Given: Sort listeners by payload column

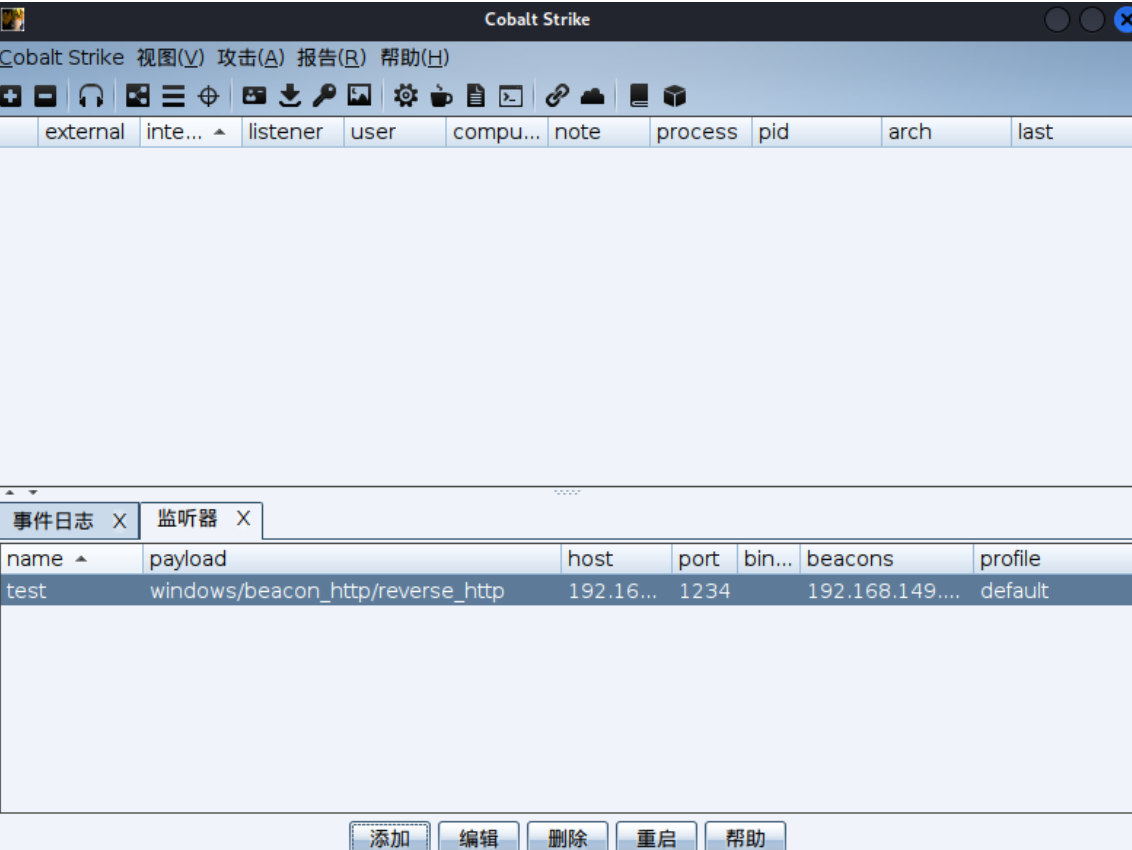Looking at the screenshot, I should [x=352, y=559].
